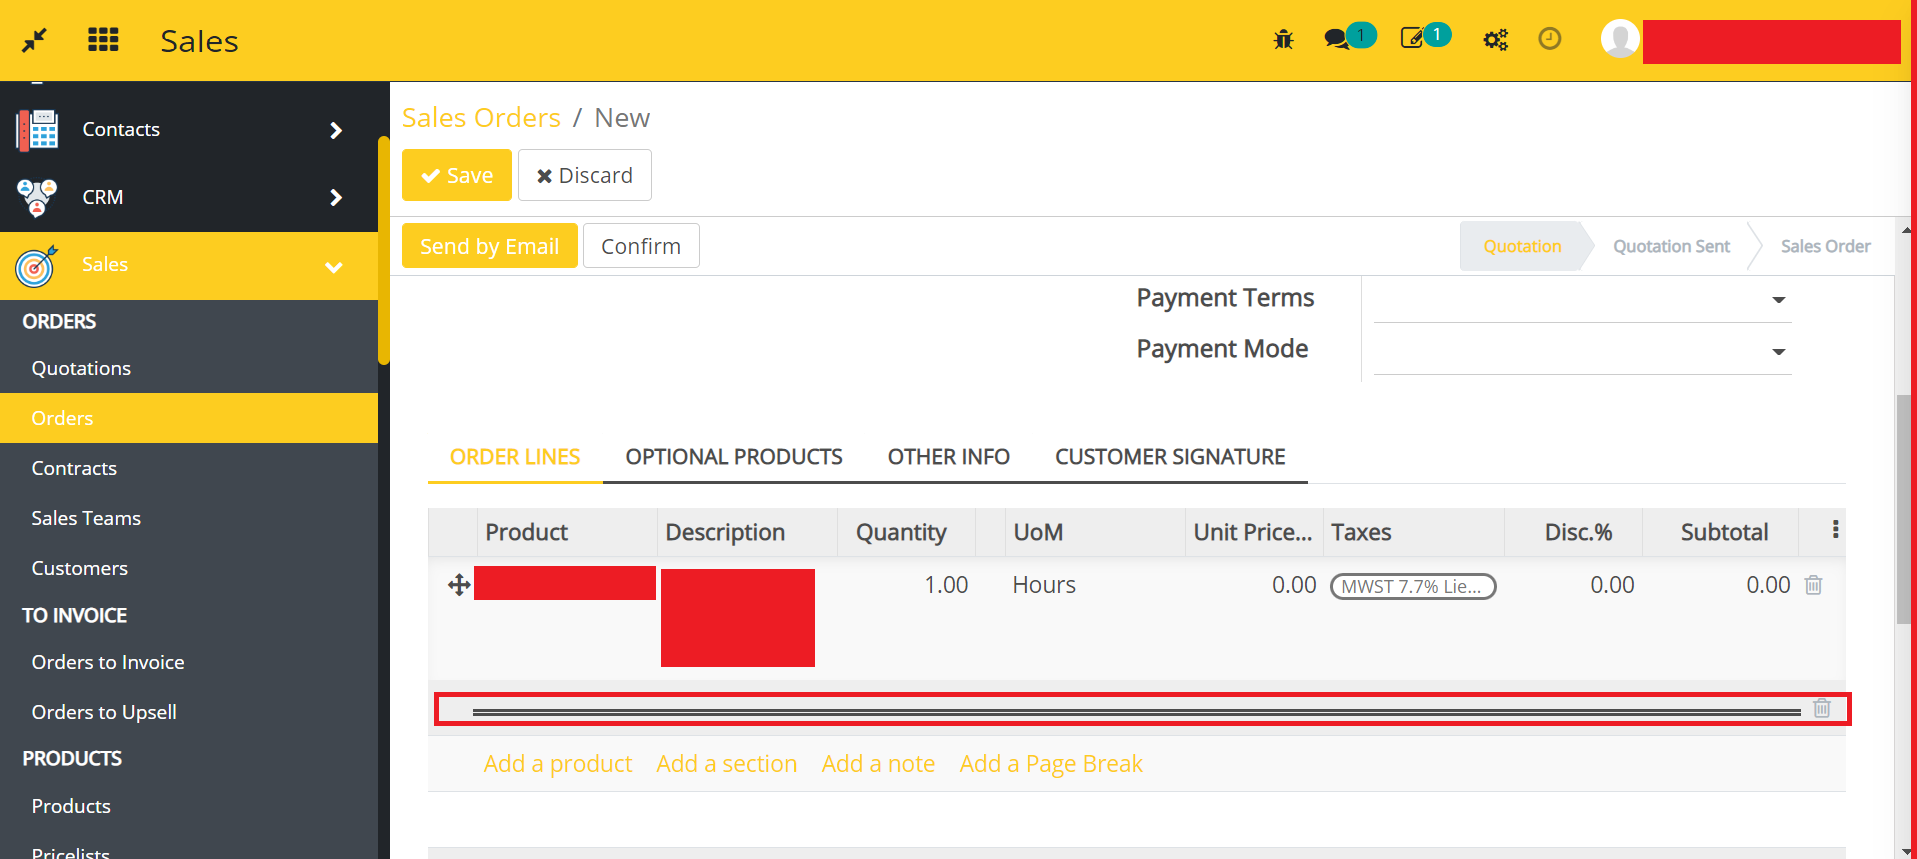Click Add a note link
1917x859 pixels.
pyautogui.click(x=878, y=764)
